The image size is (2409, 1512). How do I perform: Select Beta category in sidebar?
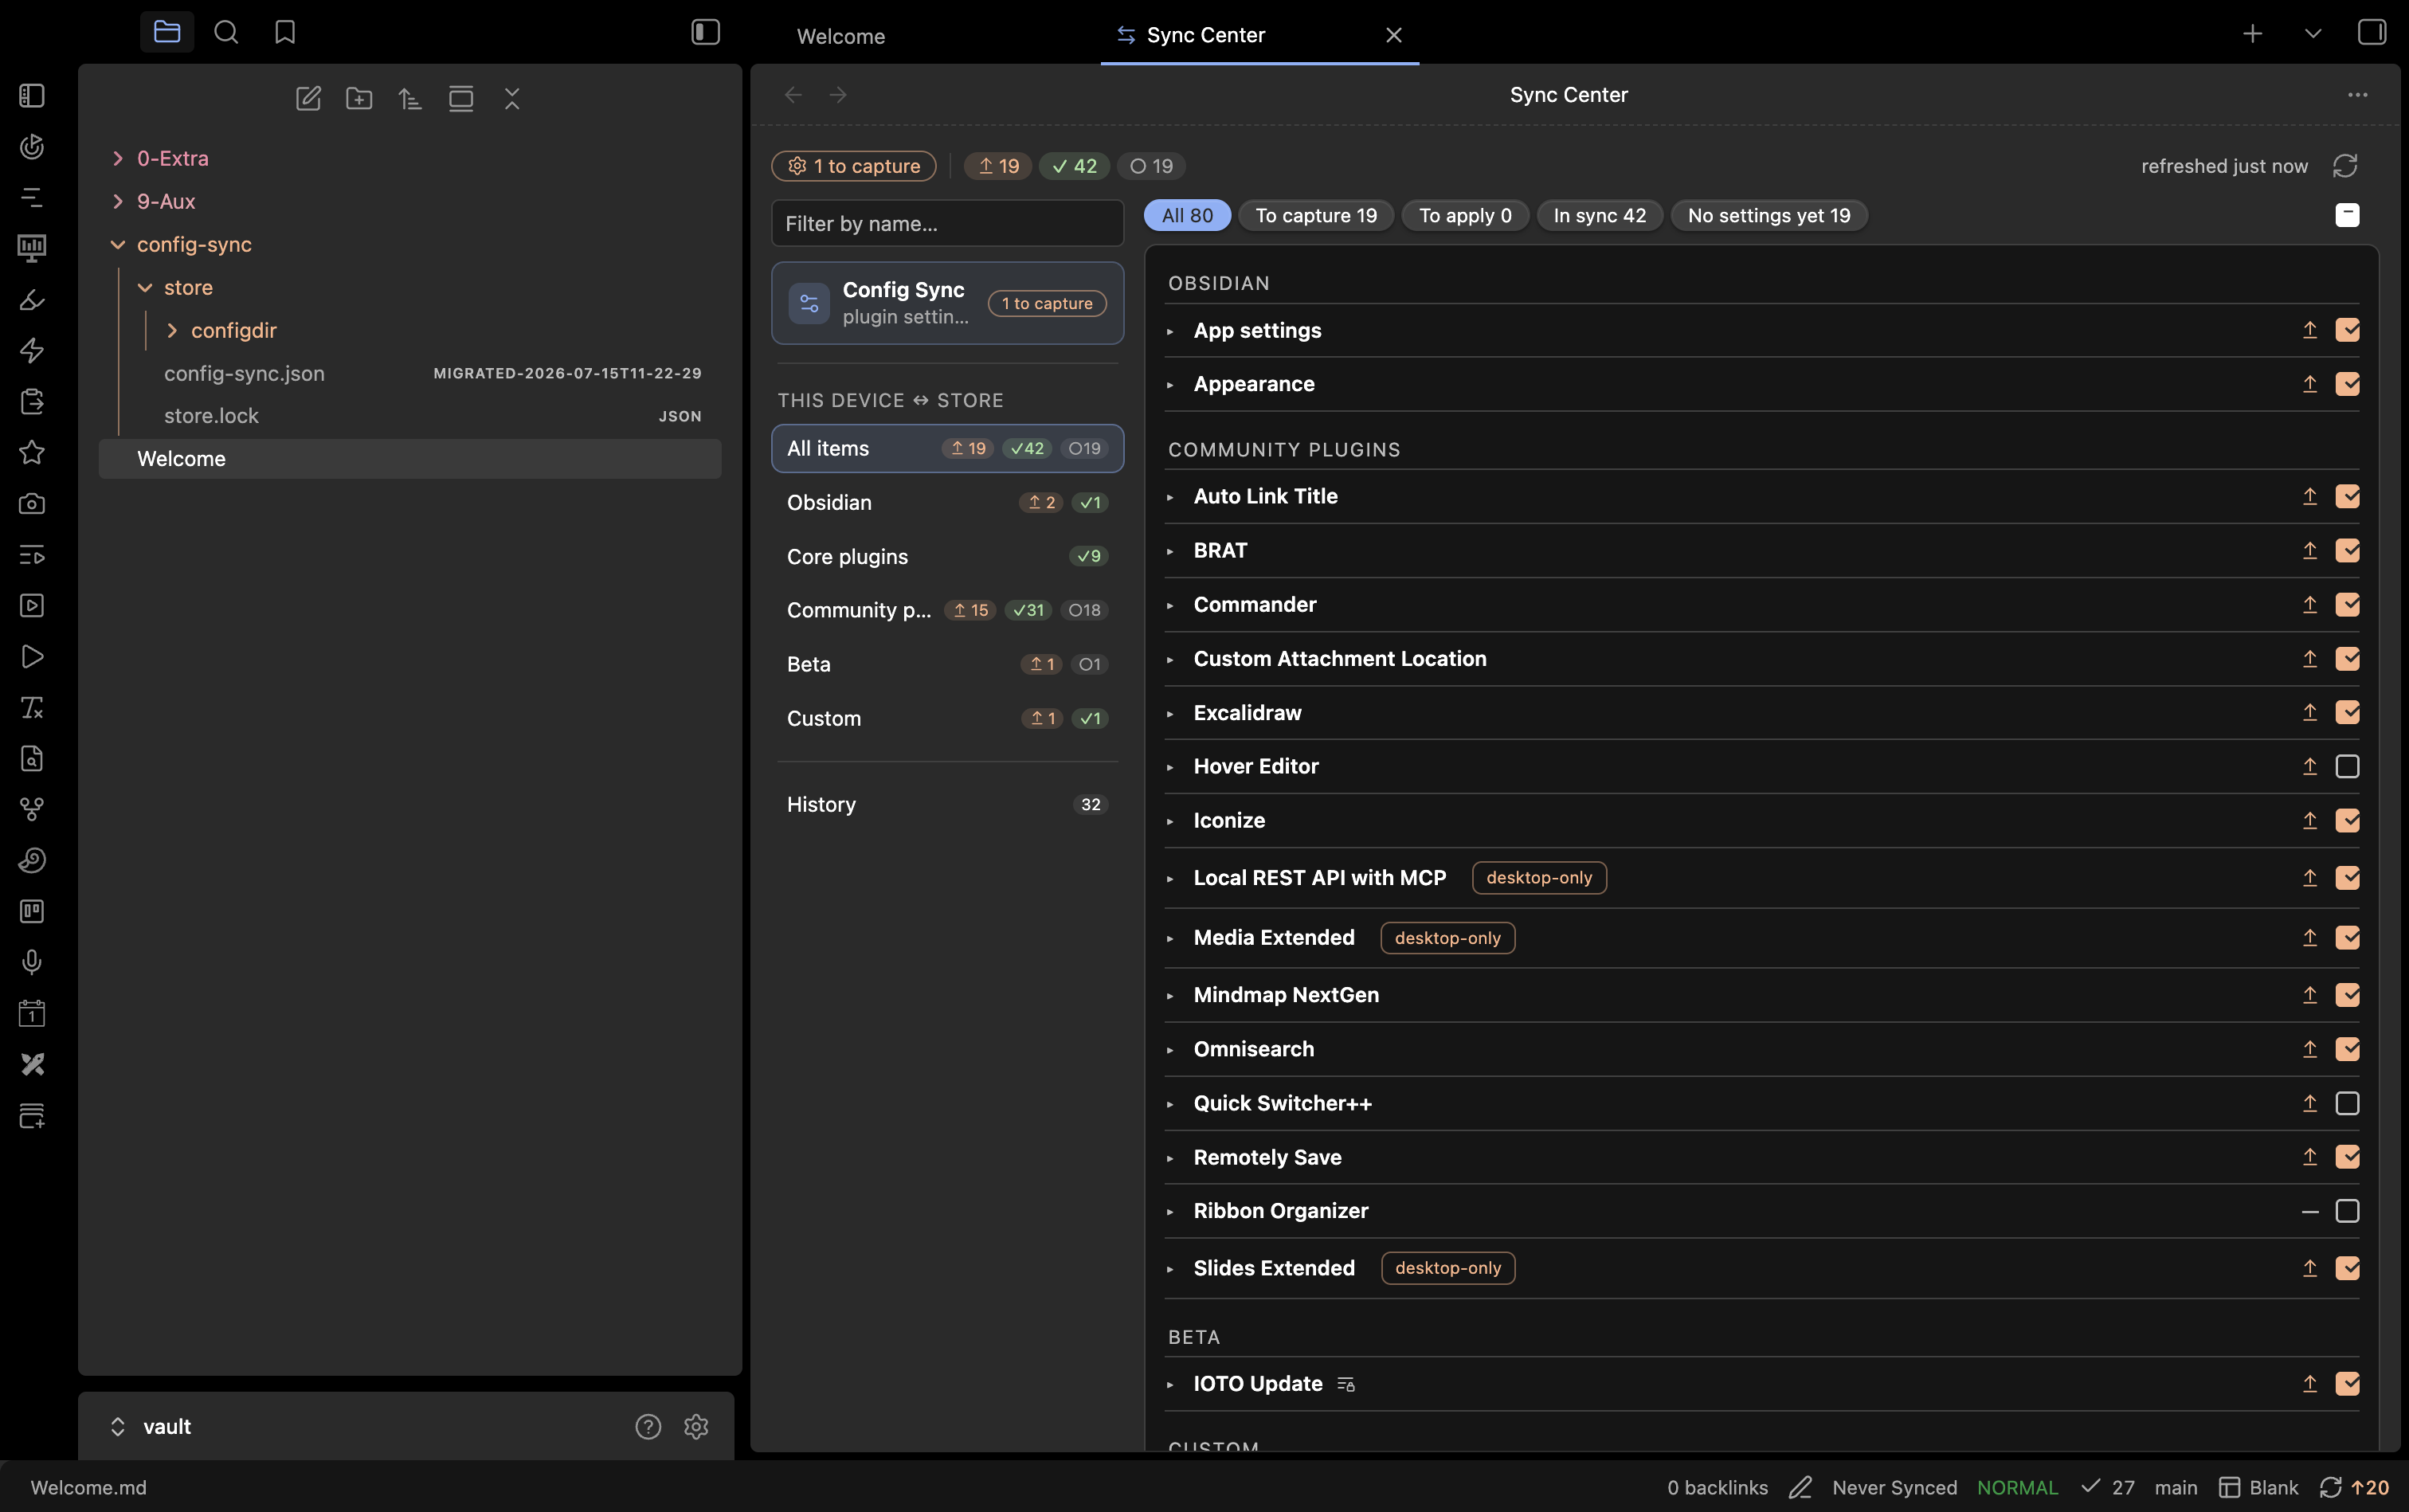[947, 664]
